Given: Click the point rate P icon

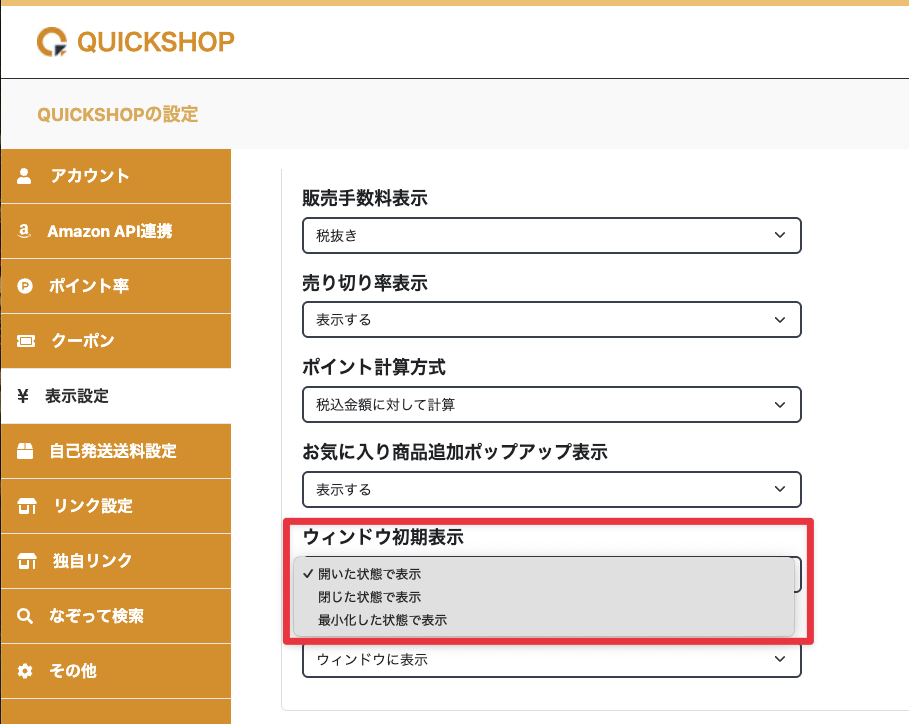Looking at the screenshot, I should pos(26,286).
